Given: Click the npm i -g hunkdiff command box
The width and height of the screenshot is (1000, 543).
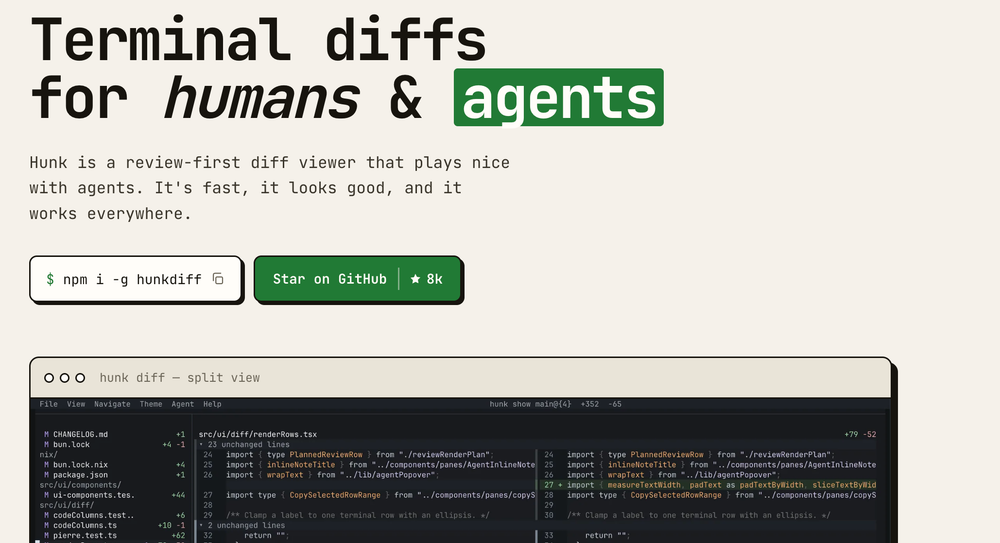Looking at the screenshot, I should (x=136, y=279).
